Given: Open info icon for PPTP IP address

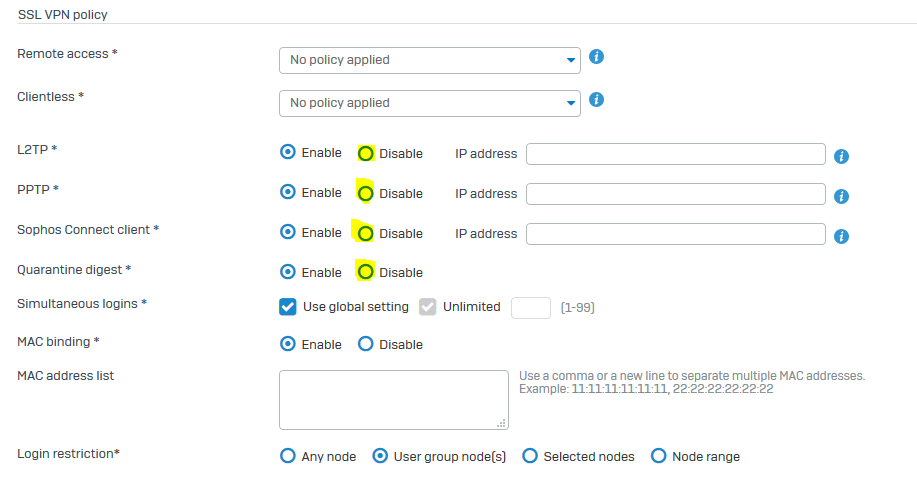Looking at the screenshot, I should (841, 197).
